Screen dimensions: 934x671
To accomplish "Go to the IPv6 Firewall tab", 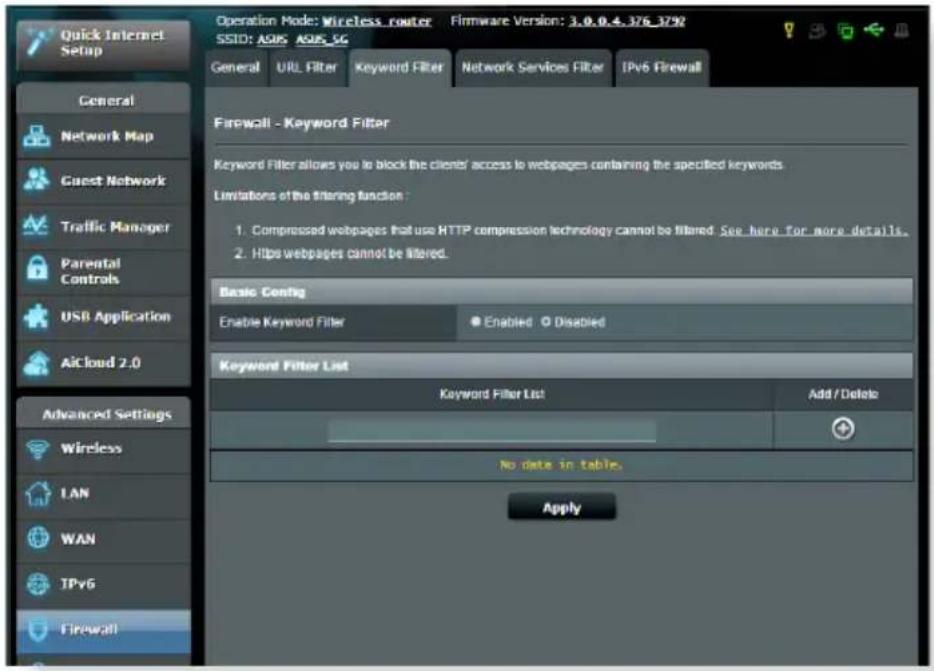I will (x=661, y=67).
